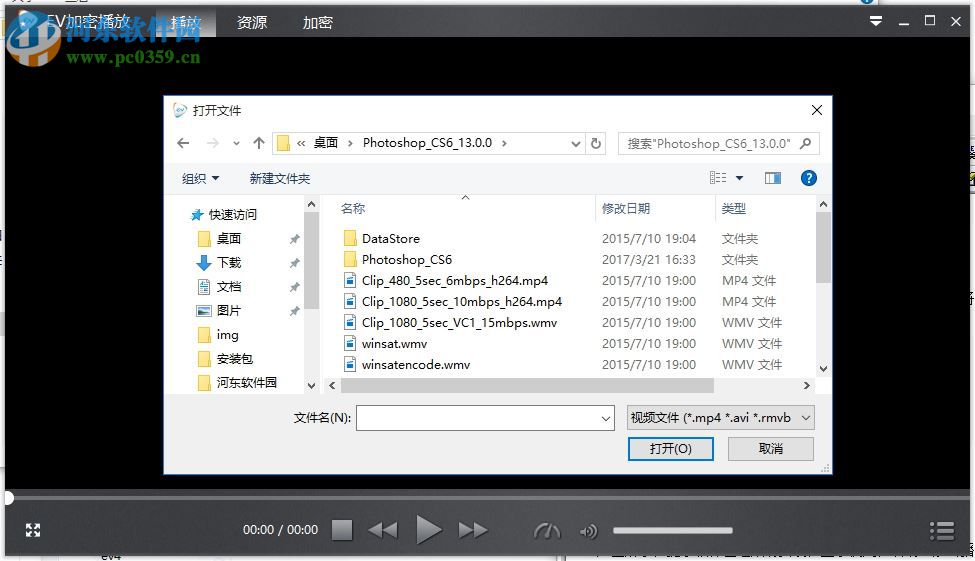Select winsat.wmv file

pyautogui.click(x=394, y=343)
